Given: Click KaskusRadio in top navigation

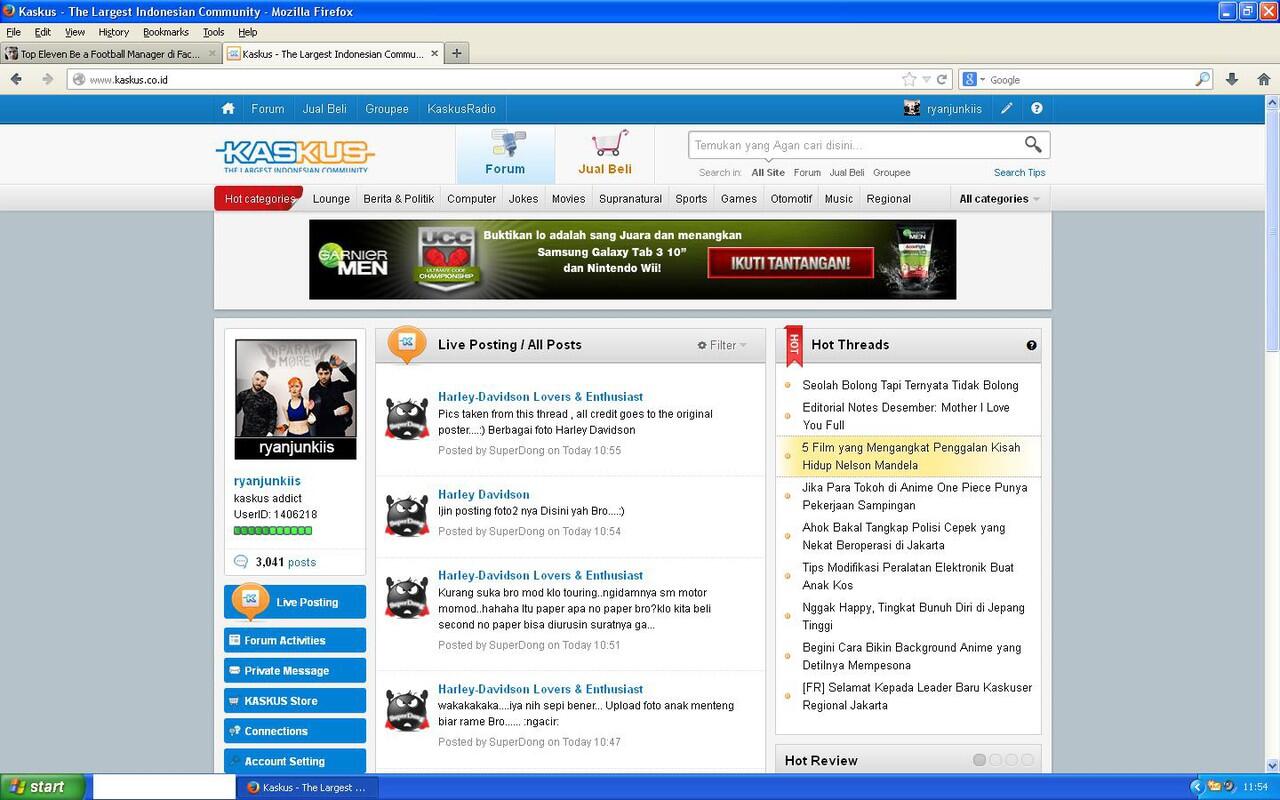Looking at the screenshot, I should [461, 109].
